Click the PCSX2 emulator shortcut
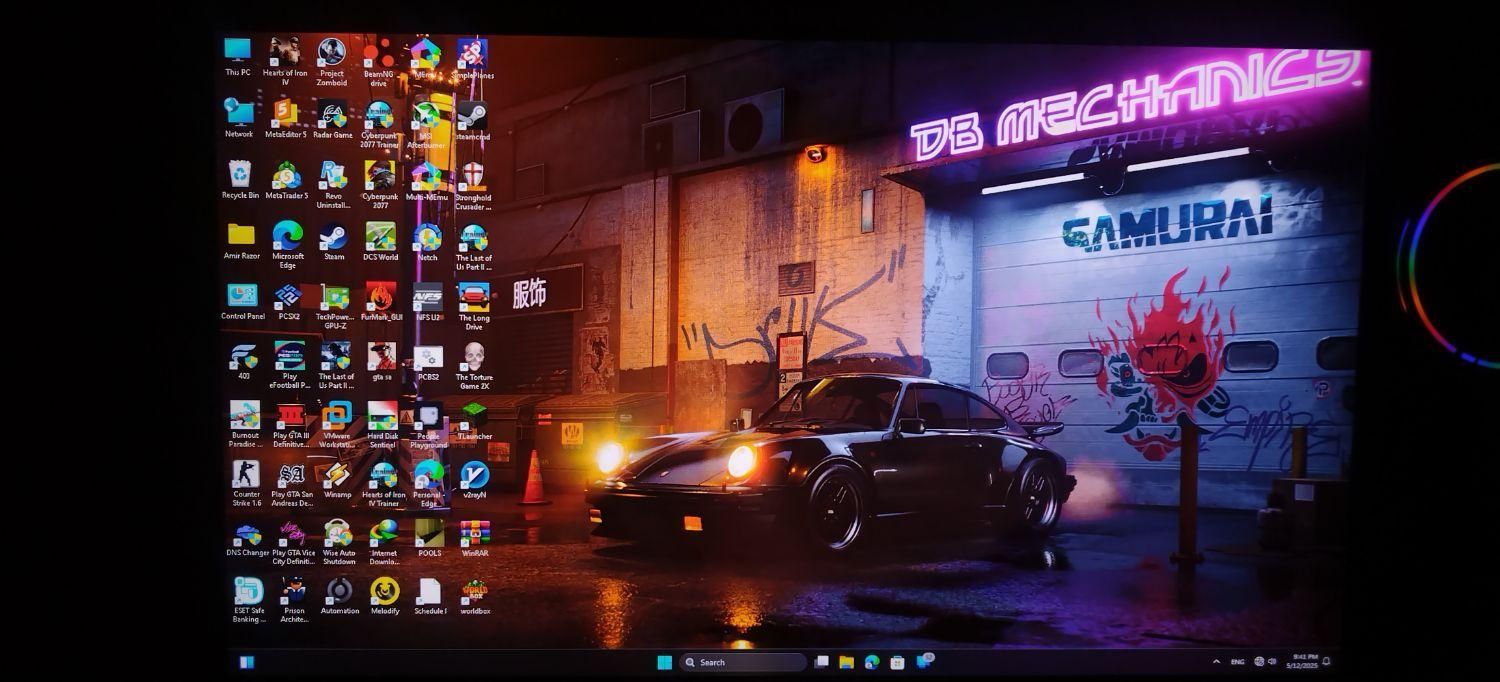Image resolution: width=1500 pixels, height=682 pixels. click(289, 302)
